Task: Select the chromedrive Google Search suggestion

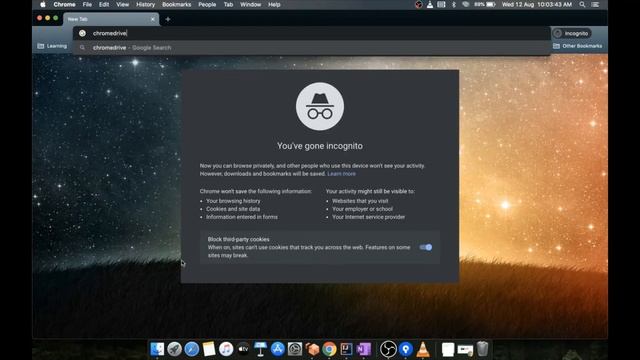Action: click(311, 48)
